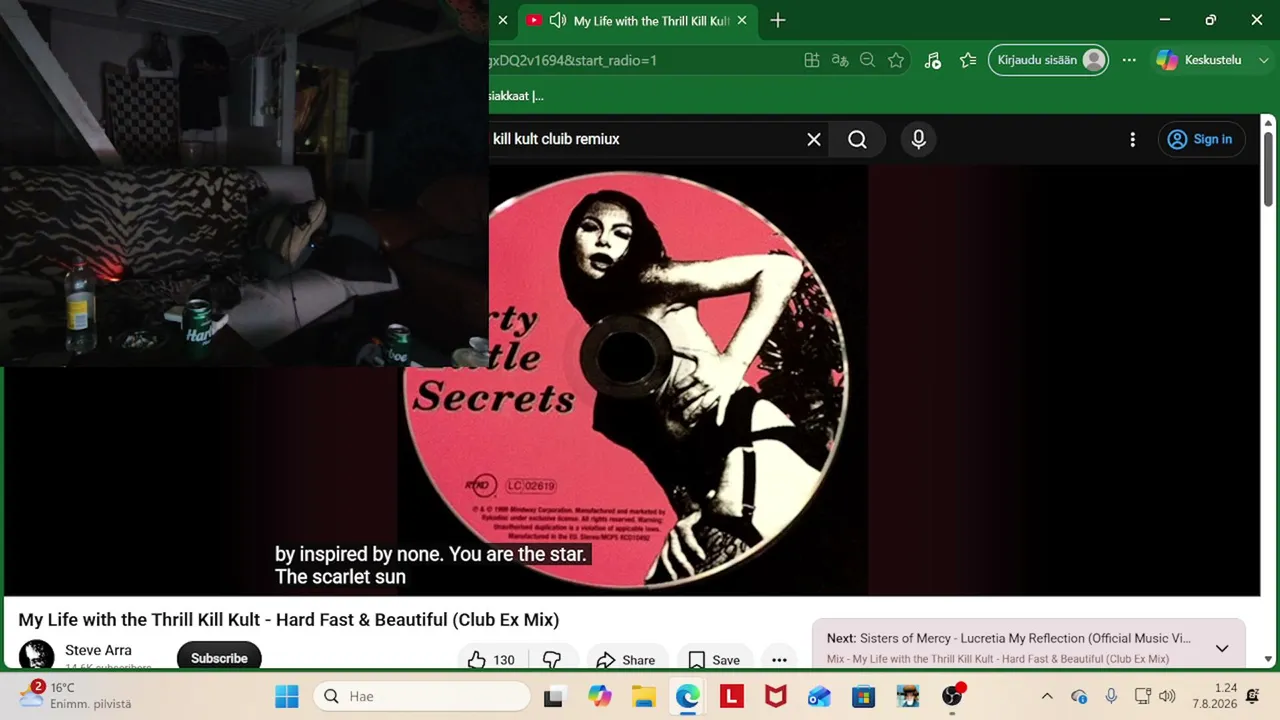The height and width of the screenshot is (720, 1280).
Task: Open more actions under the video
Action: tap(779, 659)
